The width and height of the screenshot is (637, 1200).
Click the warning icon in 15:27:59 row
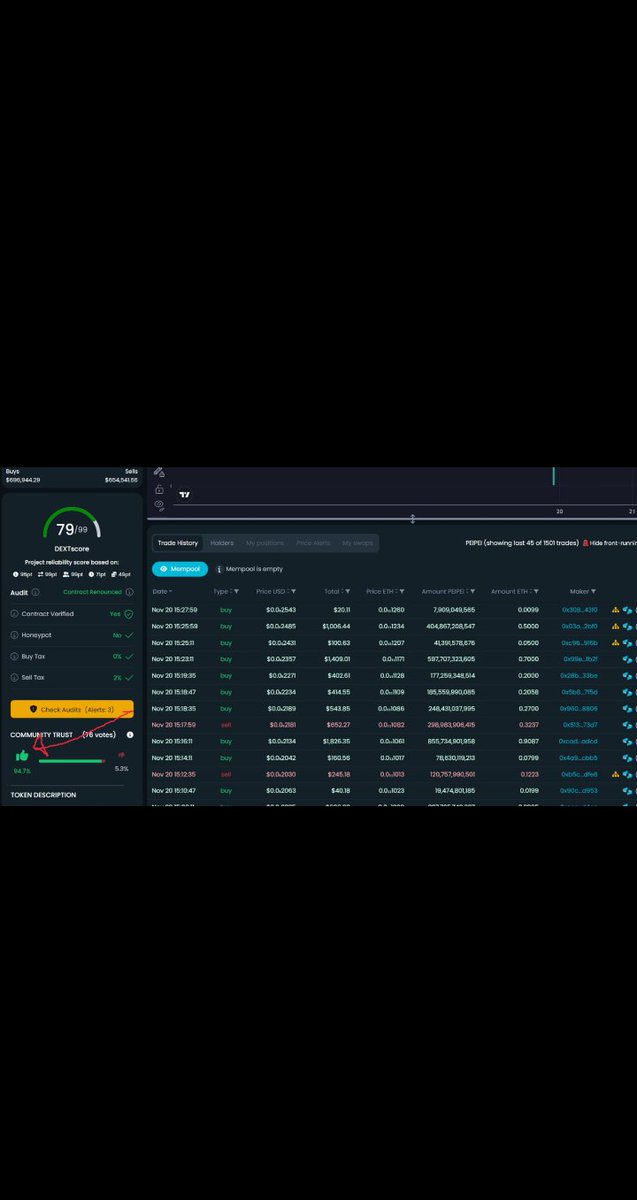[x=616, y=609]
